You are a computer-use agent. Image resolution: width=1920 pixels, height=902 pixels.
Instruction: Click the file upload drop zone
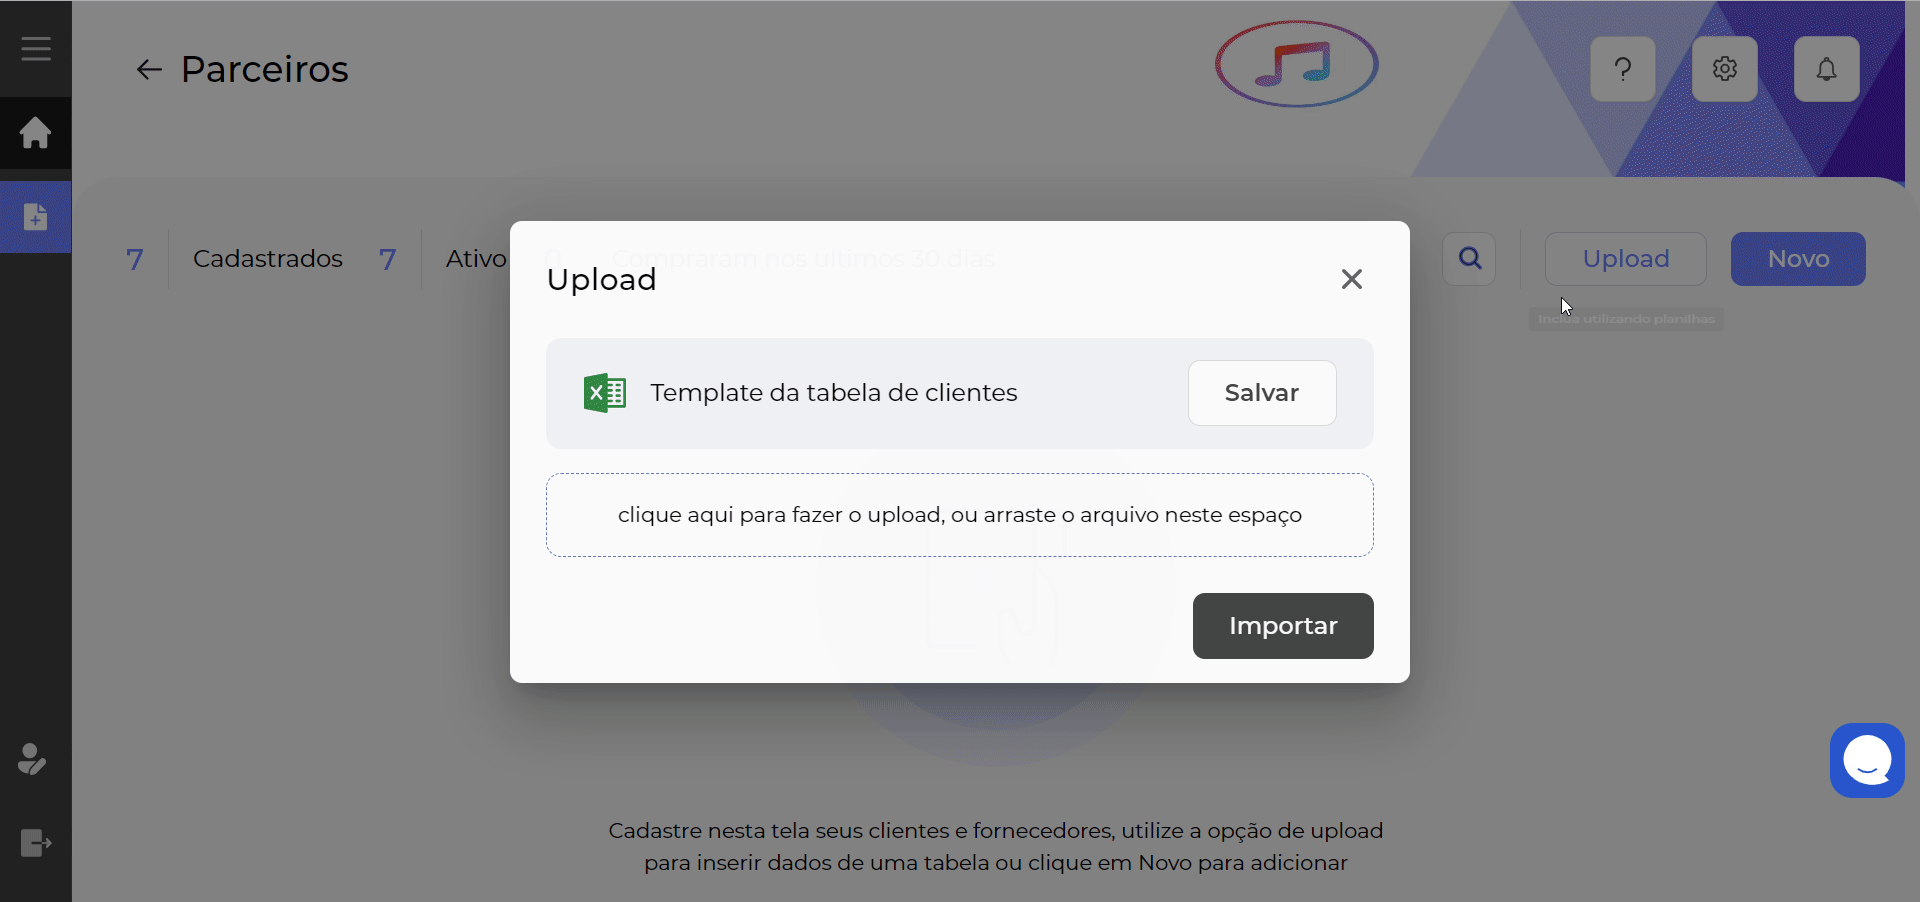(959, 515)
